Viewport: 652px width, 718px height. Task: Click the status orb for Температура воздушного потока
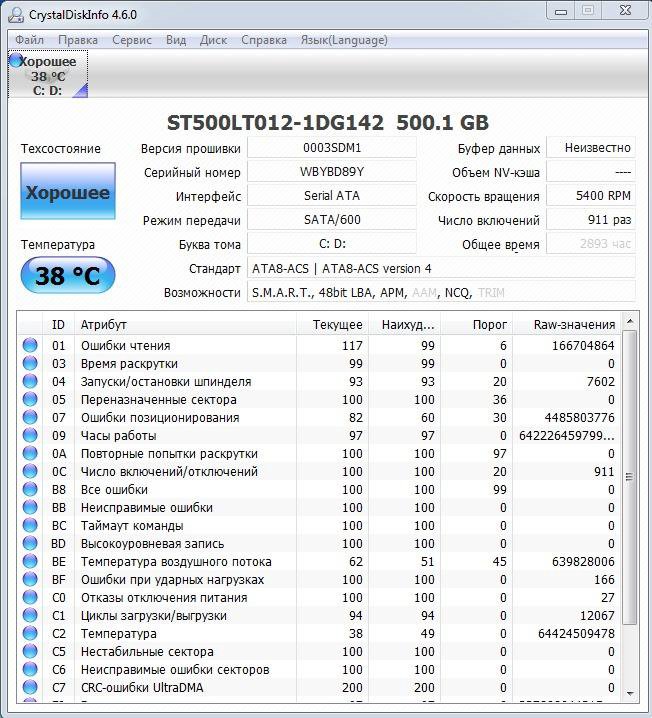pos(30,562)
